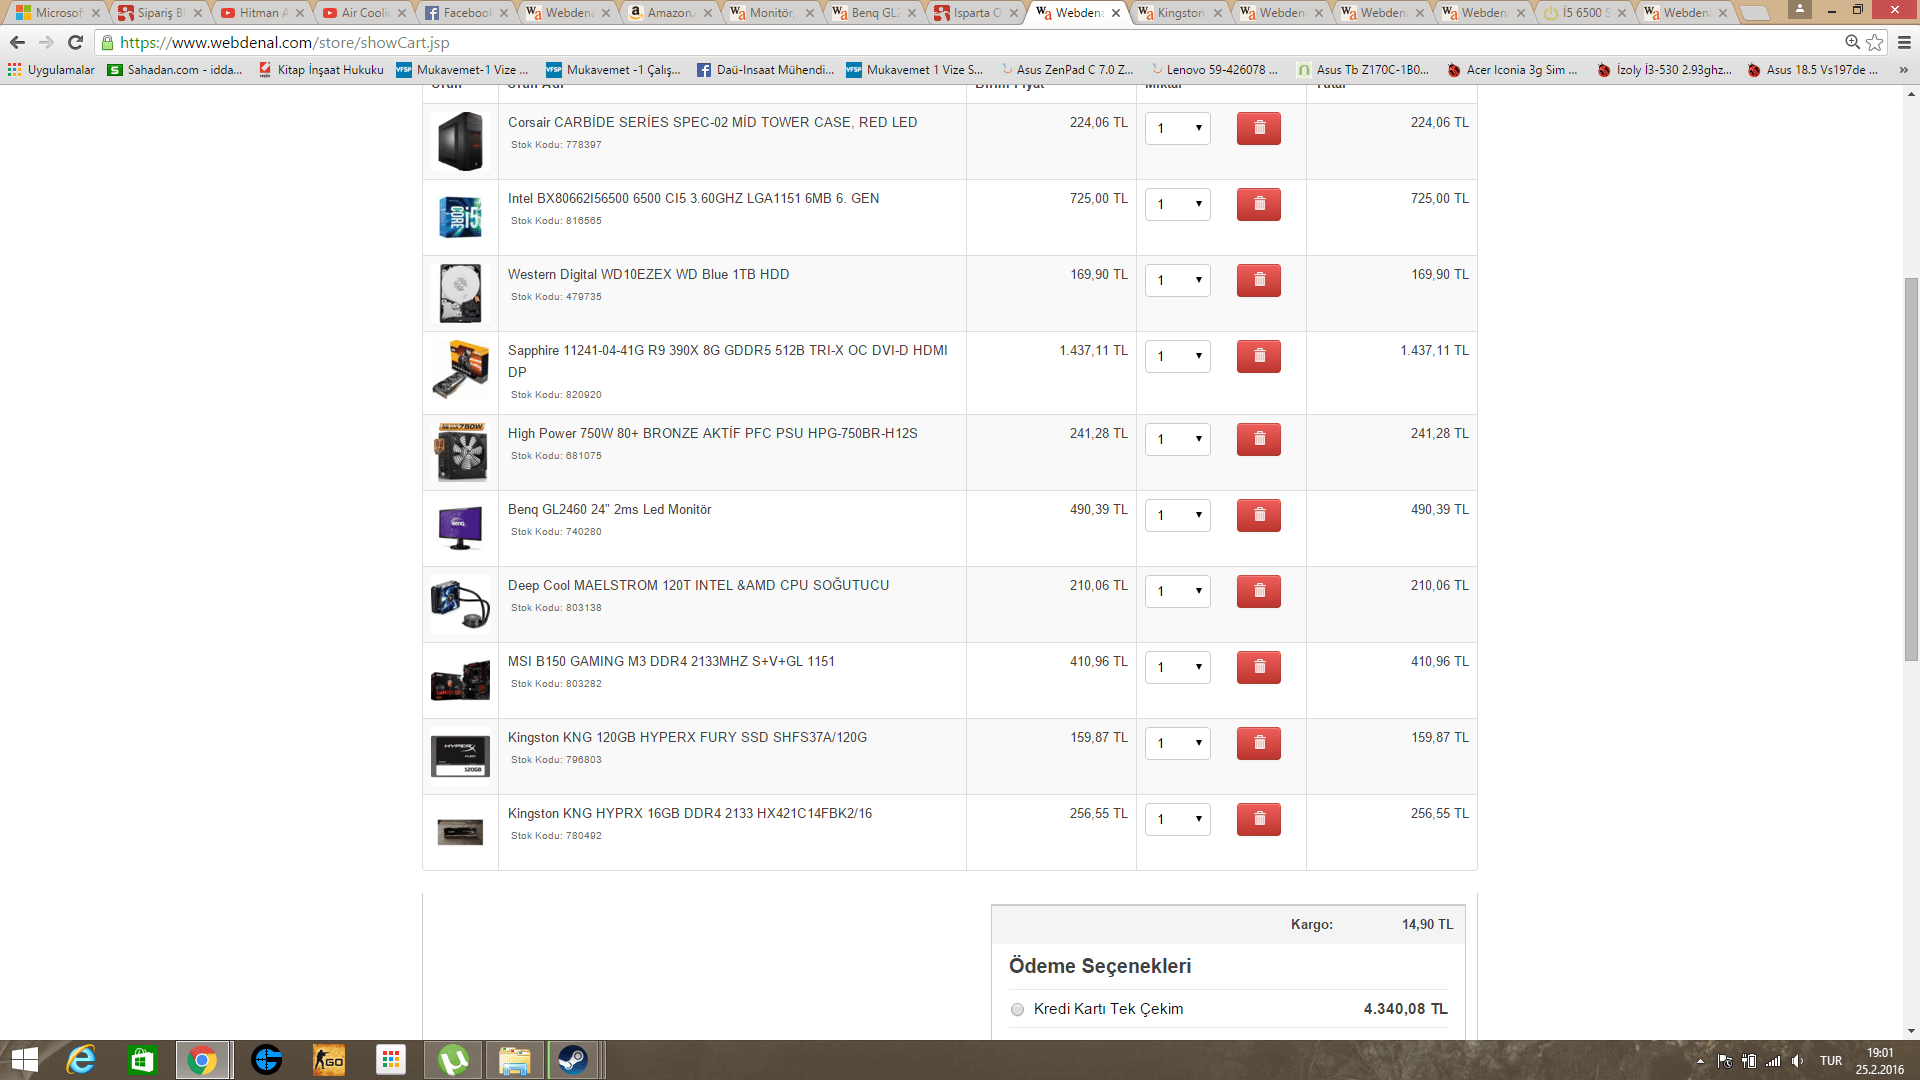
Task: Open Chrome menu hamburger icon
Action: point(1904,42)
